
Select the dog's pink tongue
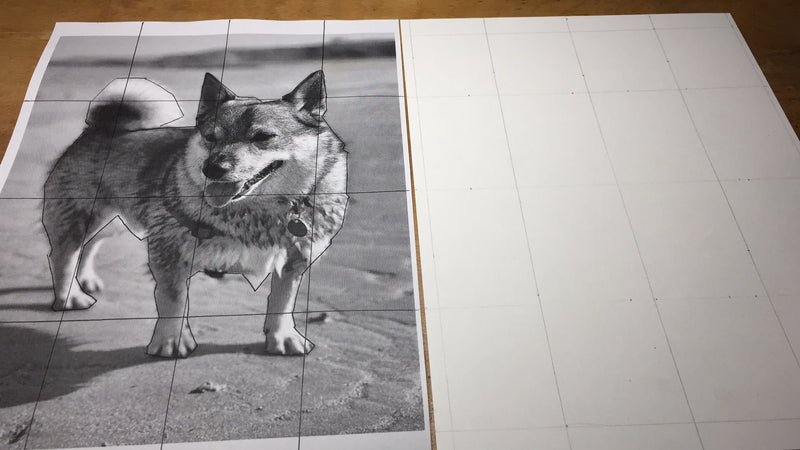tap(222, 193)
